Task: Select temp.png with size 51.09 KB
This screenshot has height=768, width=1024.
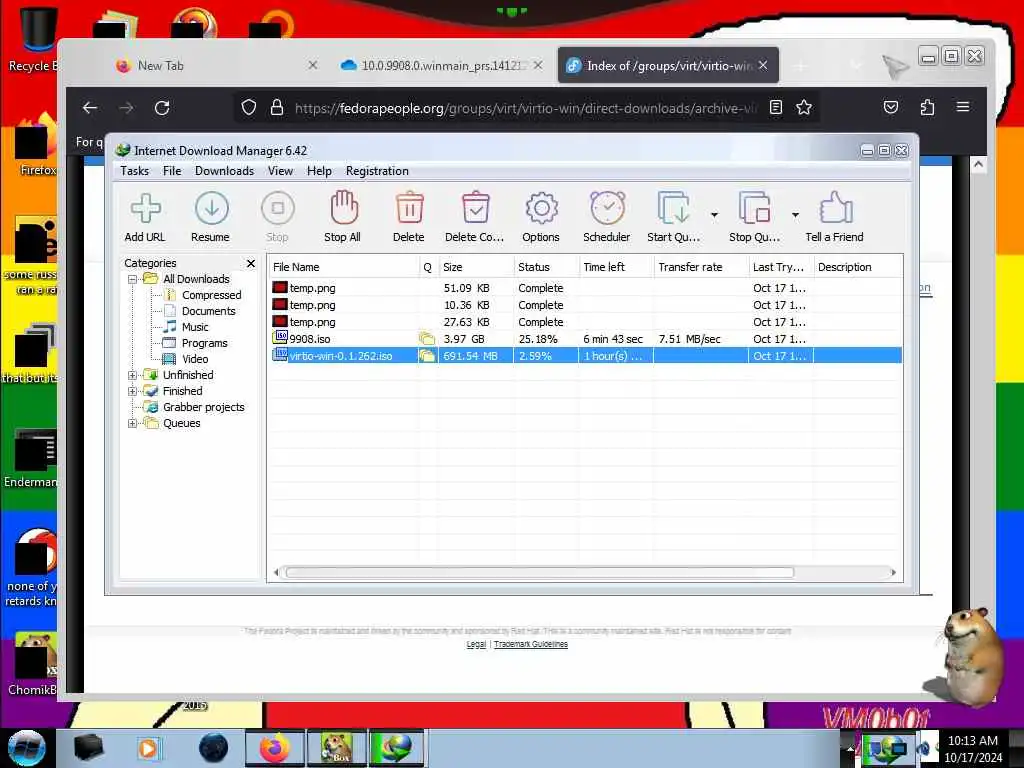Action: (586, 288)
